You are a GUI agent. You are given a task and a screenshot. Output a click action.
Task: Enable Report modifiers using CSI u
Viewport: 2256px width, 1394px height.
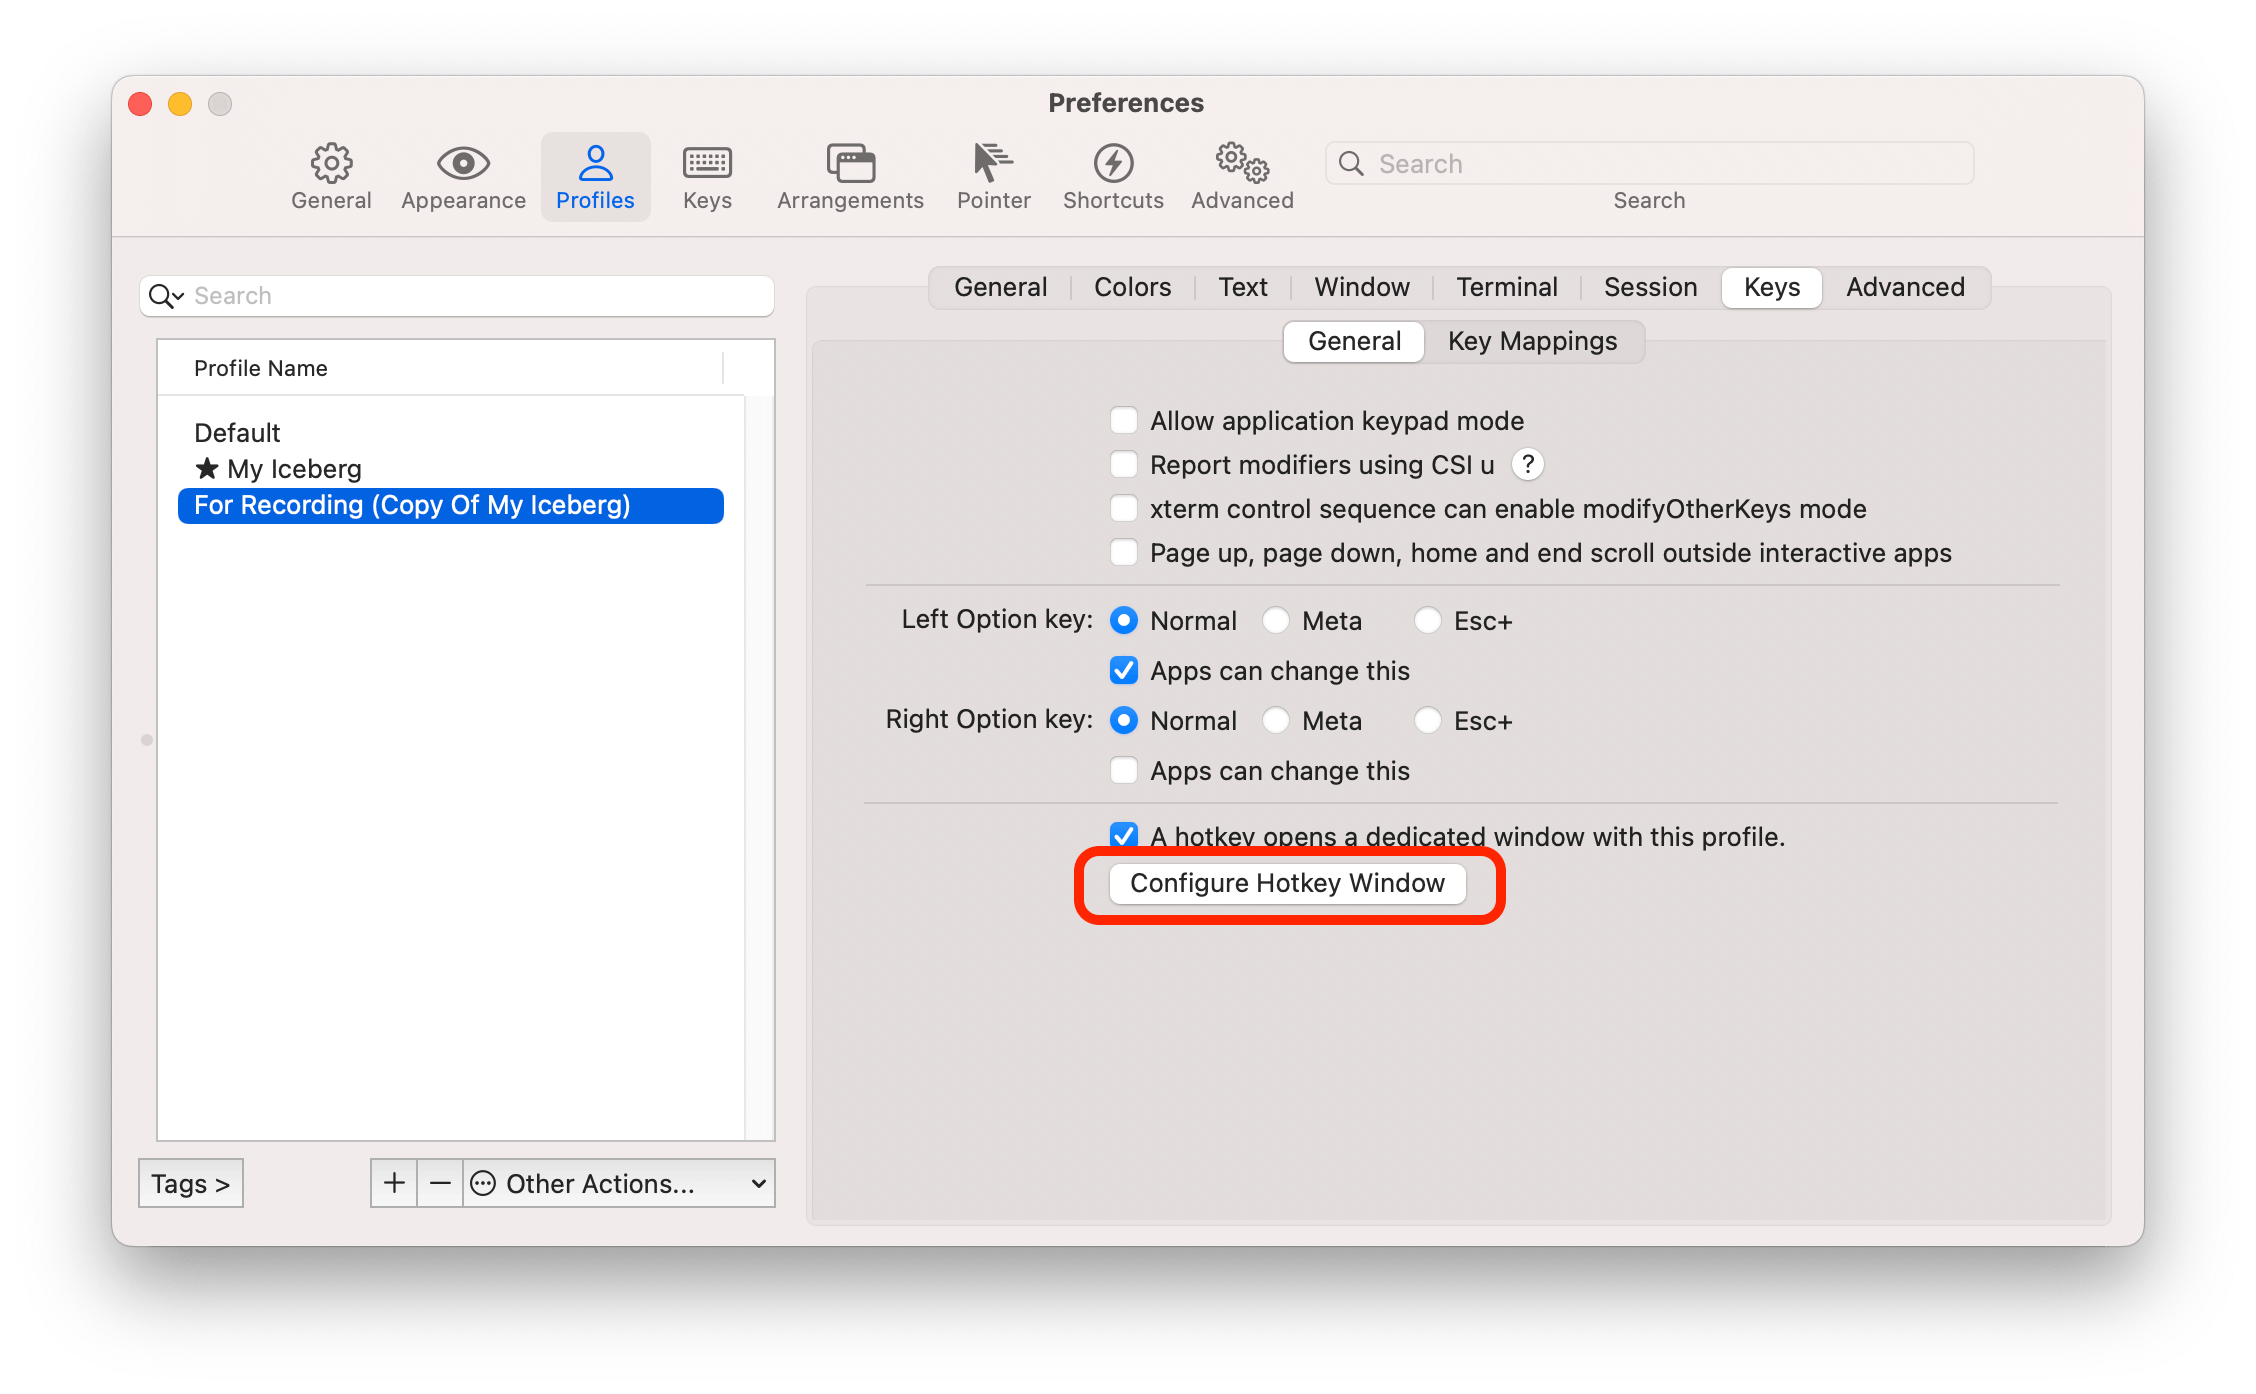point(1124,464)
